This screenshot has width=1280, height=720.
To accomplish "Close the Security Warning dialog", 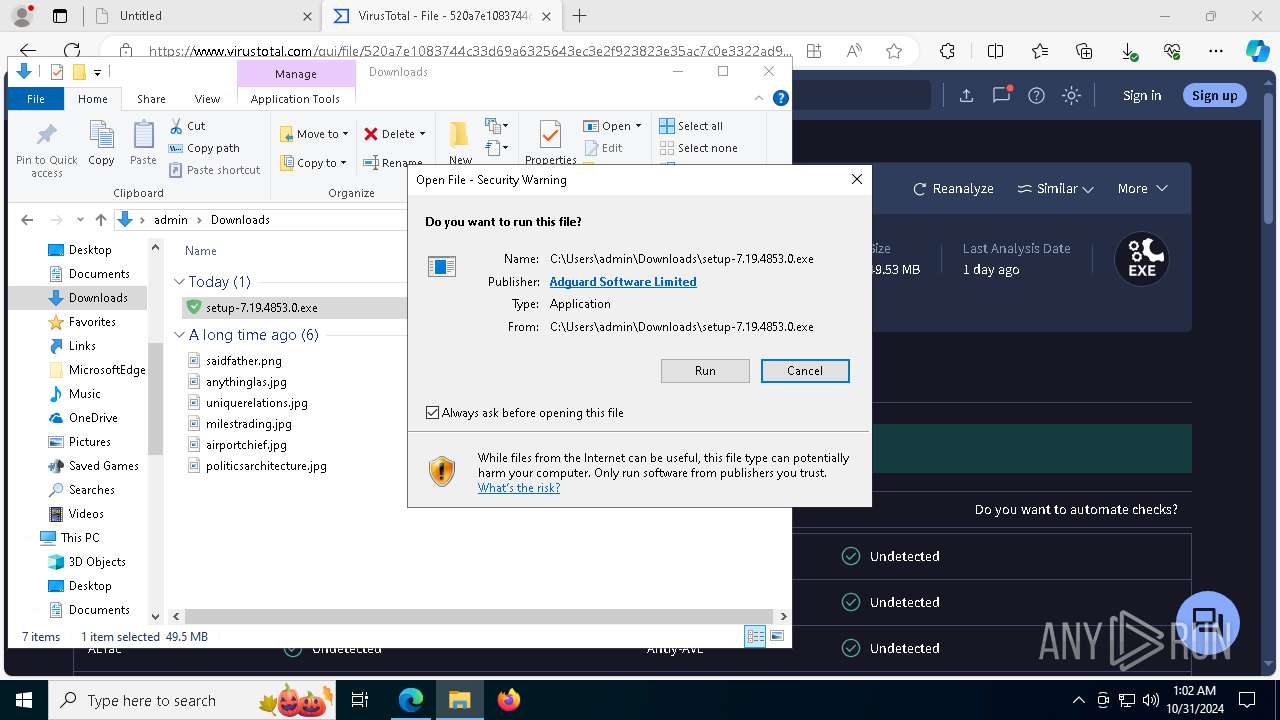I will [856, 180].
